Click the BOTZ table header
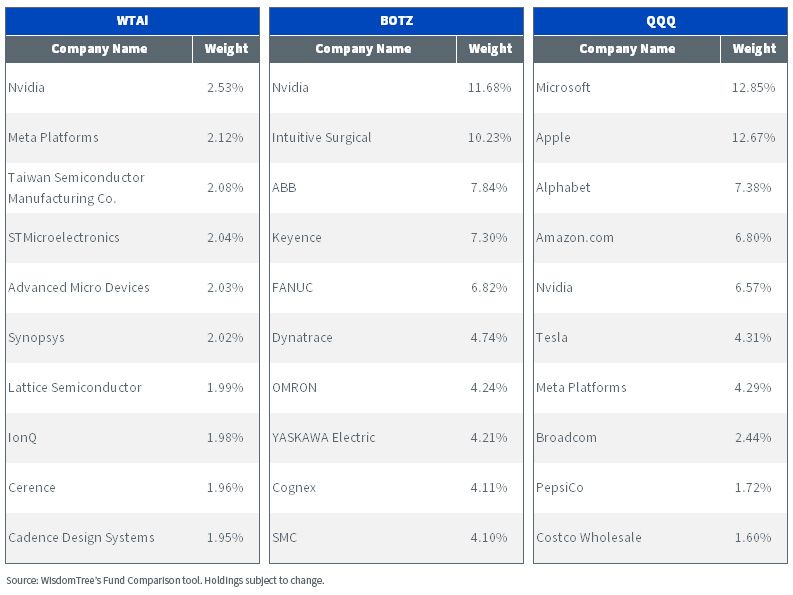Viewport: 793px width, 595px height. pos(396,21)
